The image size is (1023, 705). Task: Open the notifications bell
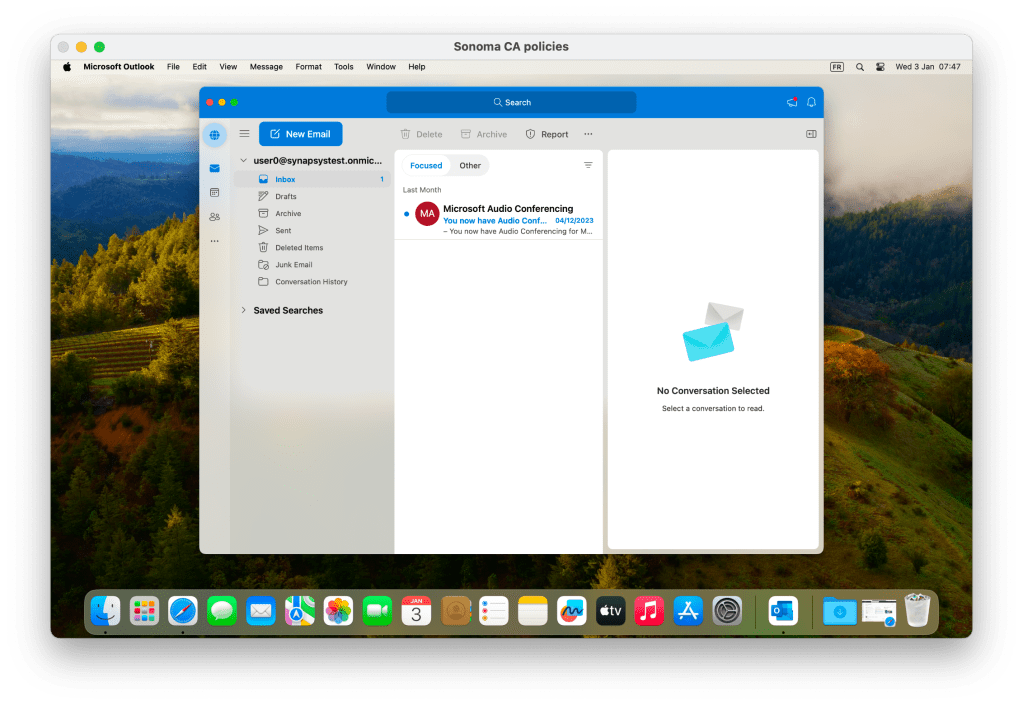coord(811,102)
